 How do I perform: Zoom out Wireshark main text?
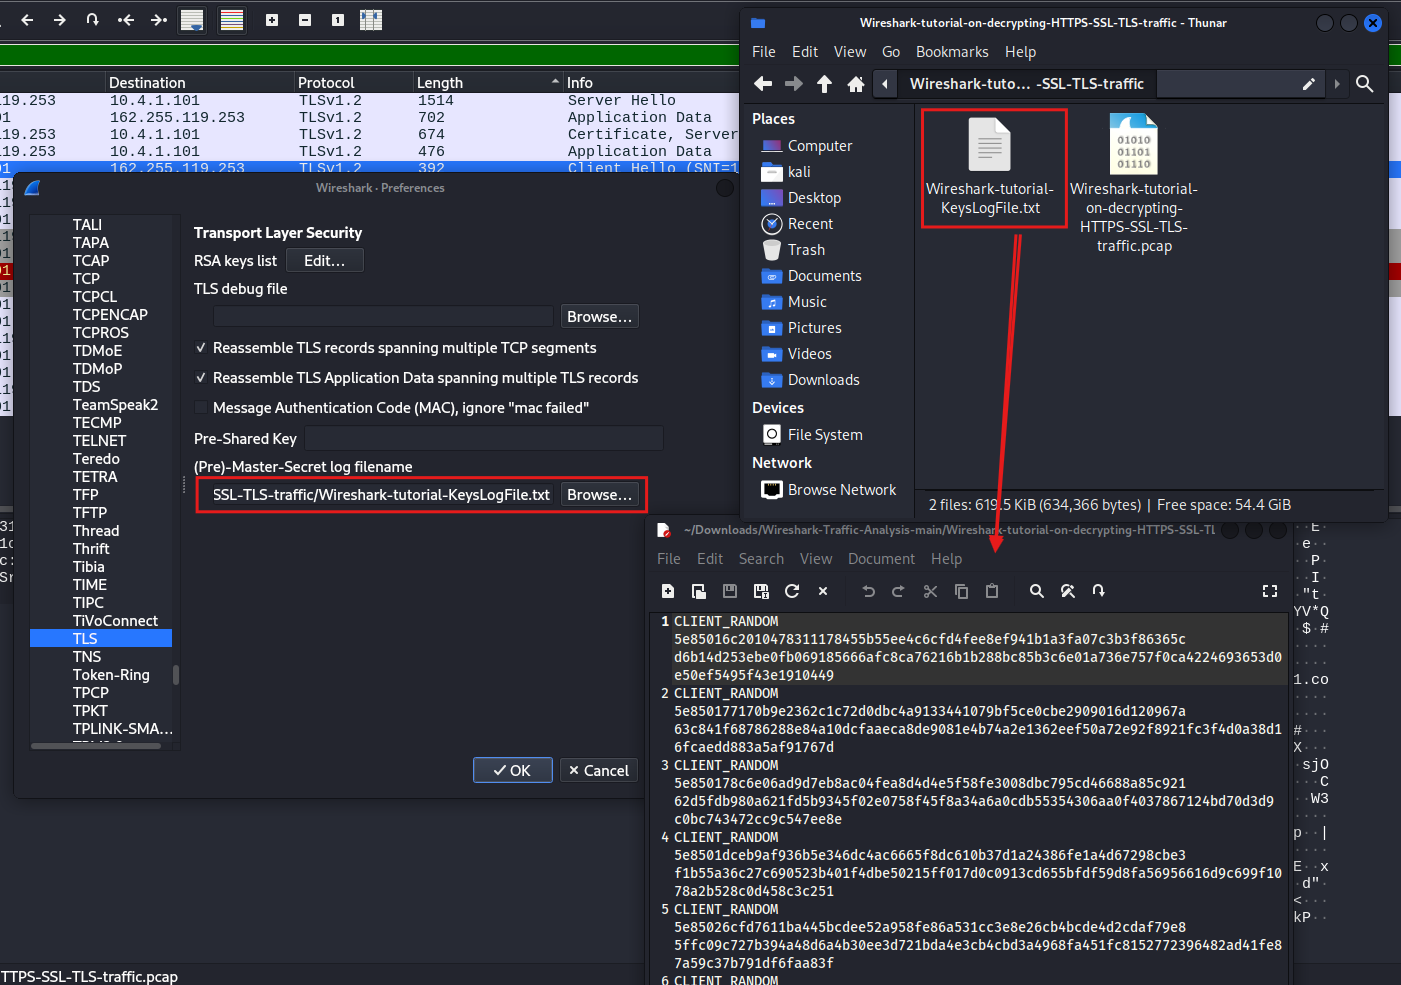pos(305,20)
